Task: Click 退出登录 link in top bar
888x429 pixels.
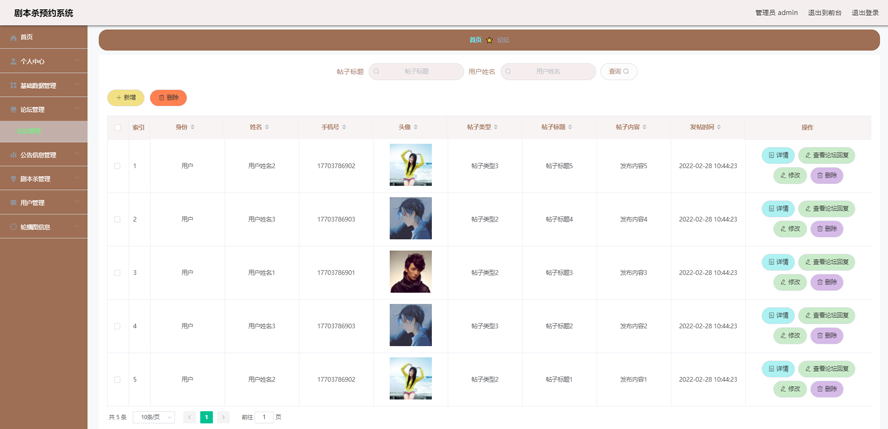Action: pyautogui.click(x=865, y=13)
